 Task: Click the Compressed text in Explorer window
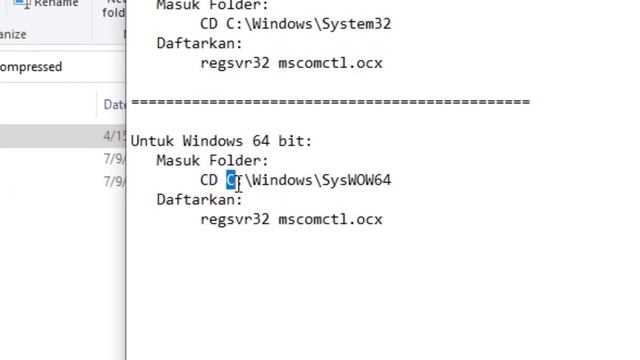tap(31, 67)
